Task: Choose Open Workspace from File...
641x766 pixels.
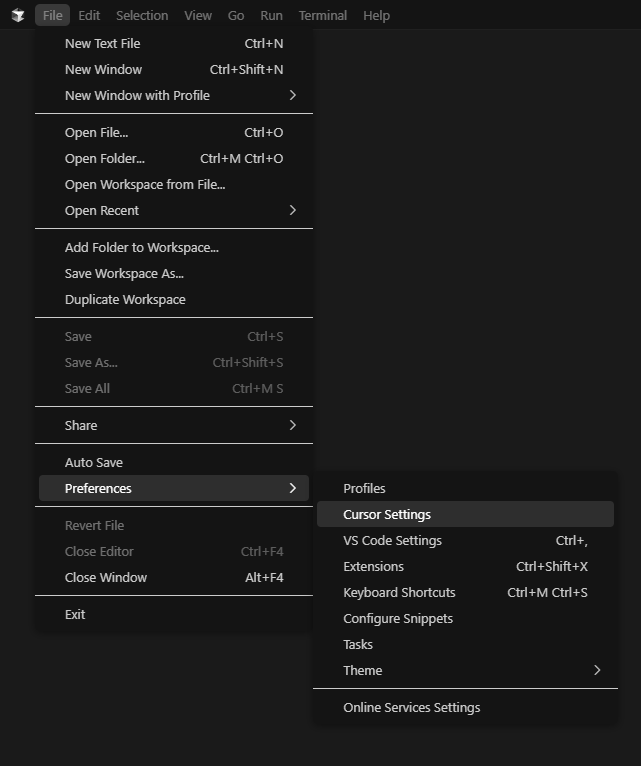Action: (x=174, y=184)
